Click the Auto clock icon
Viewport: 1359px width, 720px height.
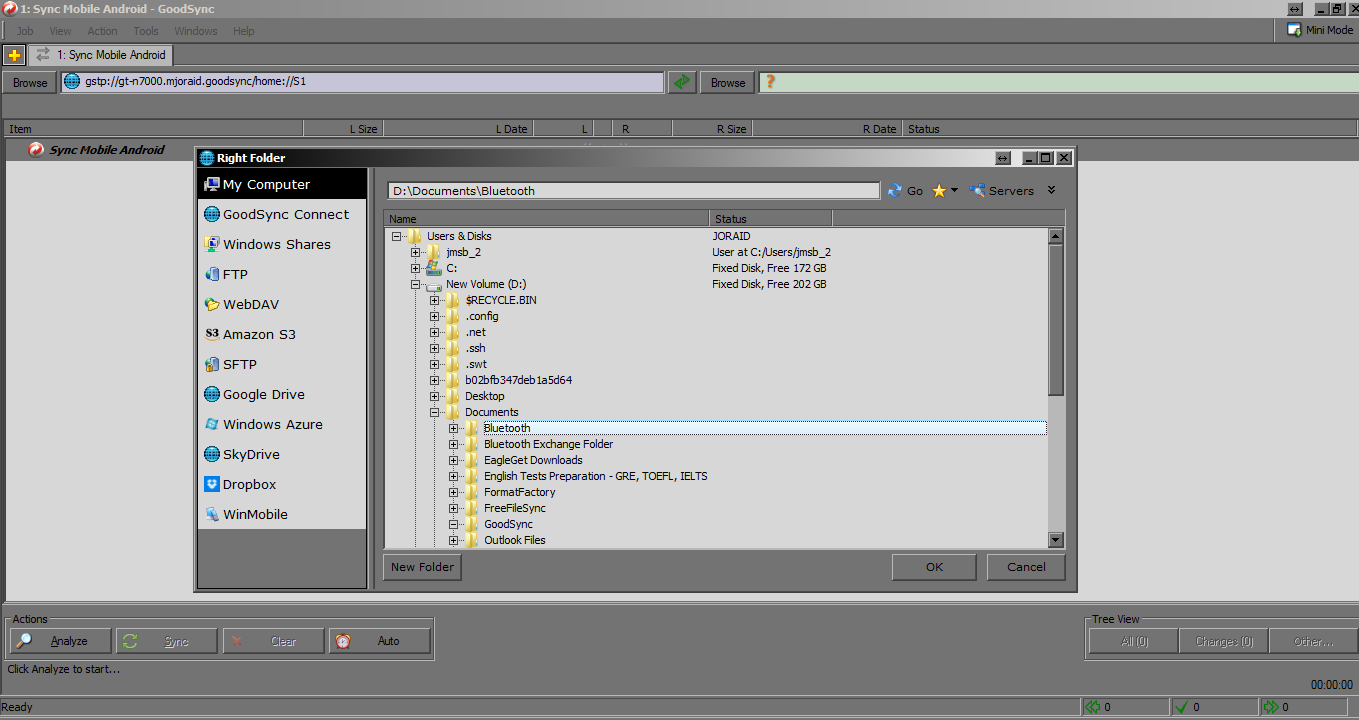pos(343,641)
